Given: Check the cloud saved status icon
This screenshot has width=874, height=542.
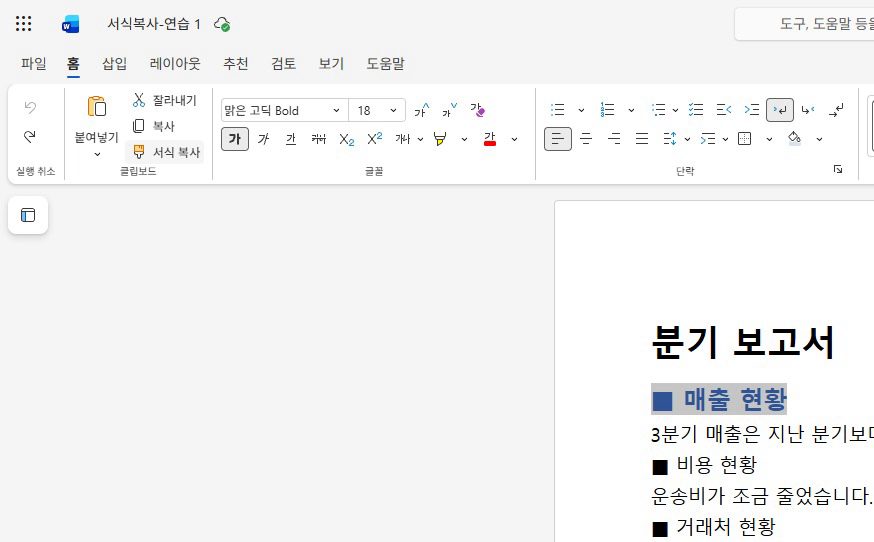Looking at the screenshot, I should (222, 25).
